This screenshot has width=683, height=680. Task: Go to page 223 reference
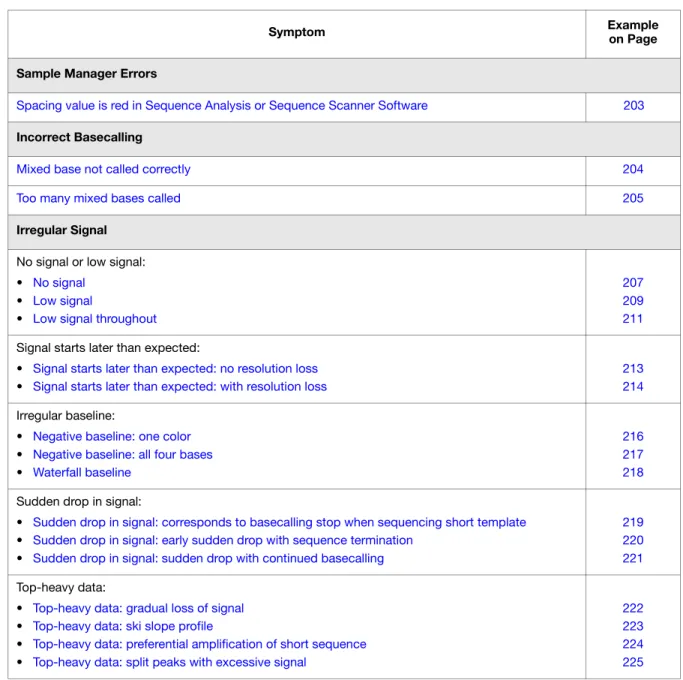(633, 626)
